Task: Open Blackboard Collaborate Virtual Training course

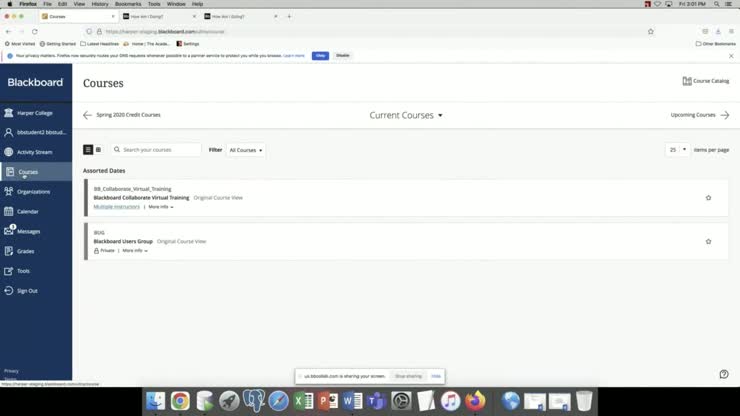Action: [x=141, y=198]
